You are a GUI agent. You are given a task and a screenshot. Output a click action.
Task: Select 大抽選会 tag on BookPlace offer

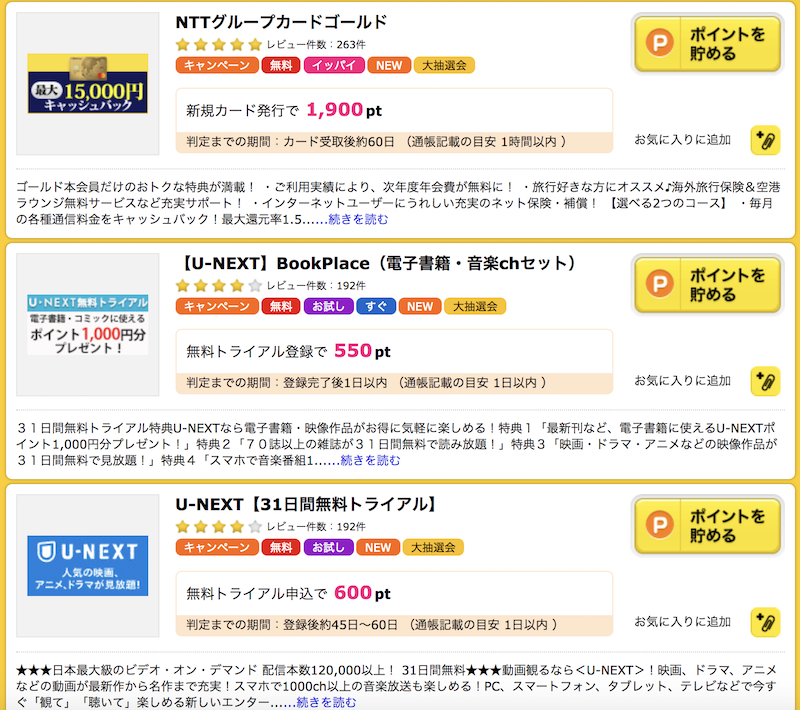pos(475,306)
